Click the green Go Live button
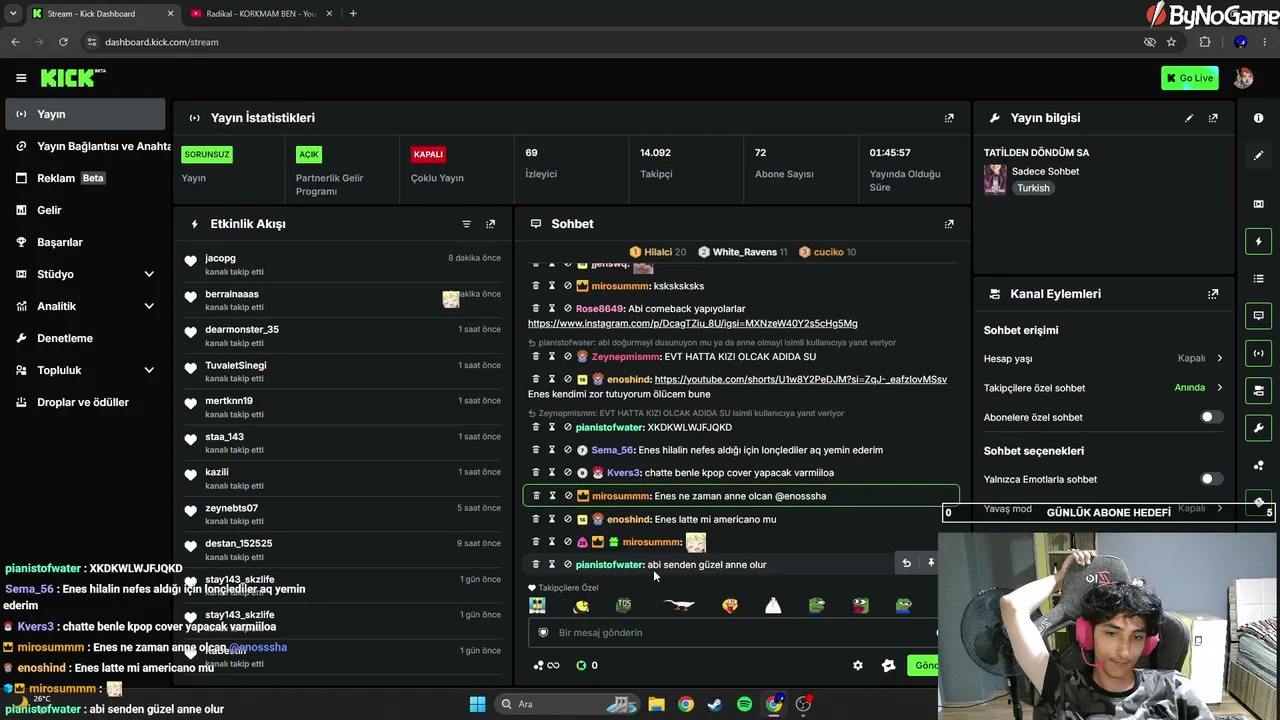This screenshot has height=720, width=1280. tap(1189, 78)
